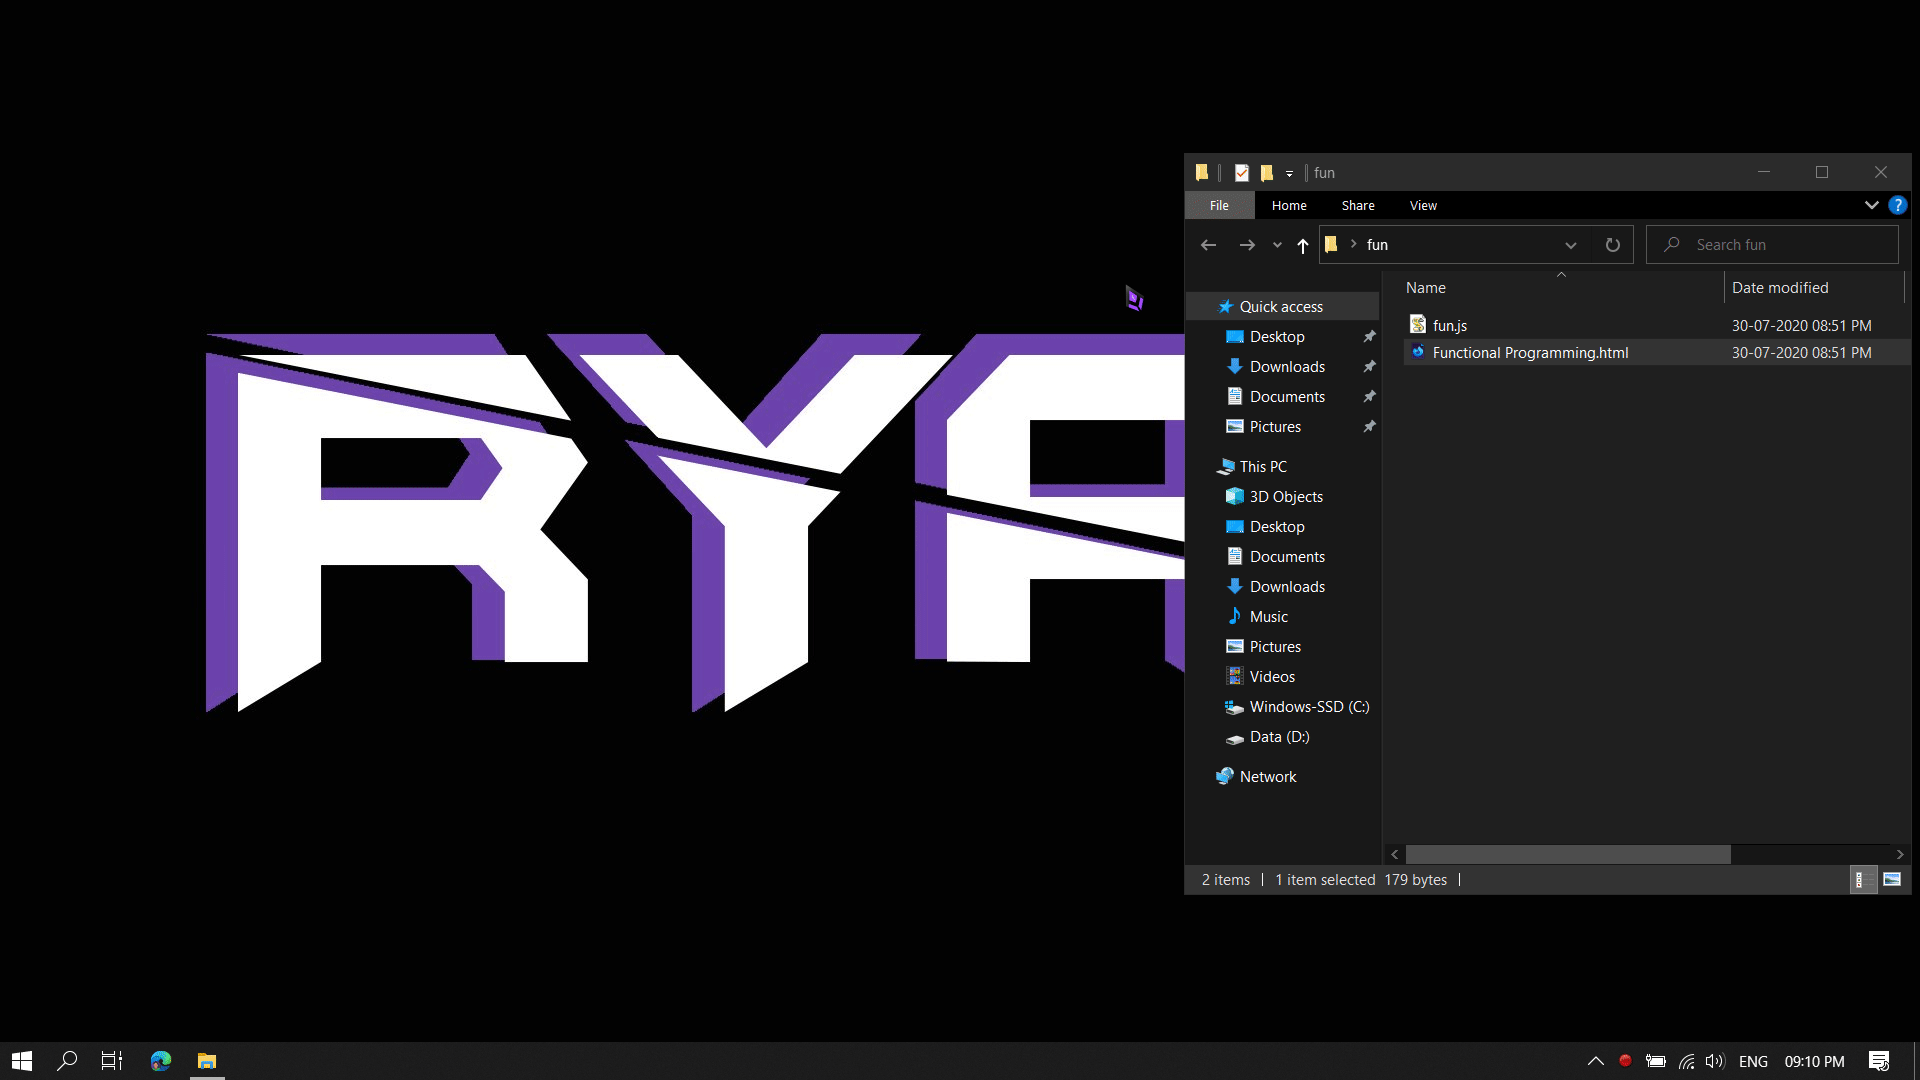Screen dimensions: 1920x1080
Task: Click File Explorer taskbar icon
Action: (x=207, y=1061)
